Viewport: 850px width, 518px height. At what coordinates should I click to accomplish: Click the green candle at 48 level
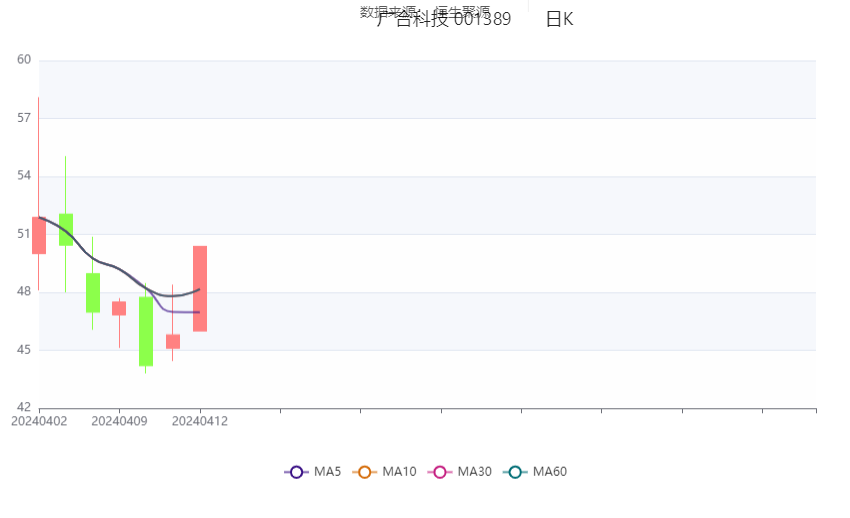(93, 292)
